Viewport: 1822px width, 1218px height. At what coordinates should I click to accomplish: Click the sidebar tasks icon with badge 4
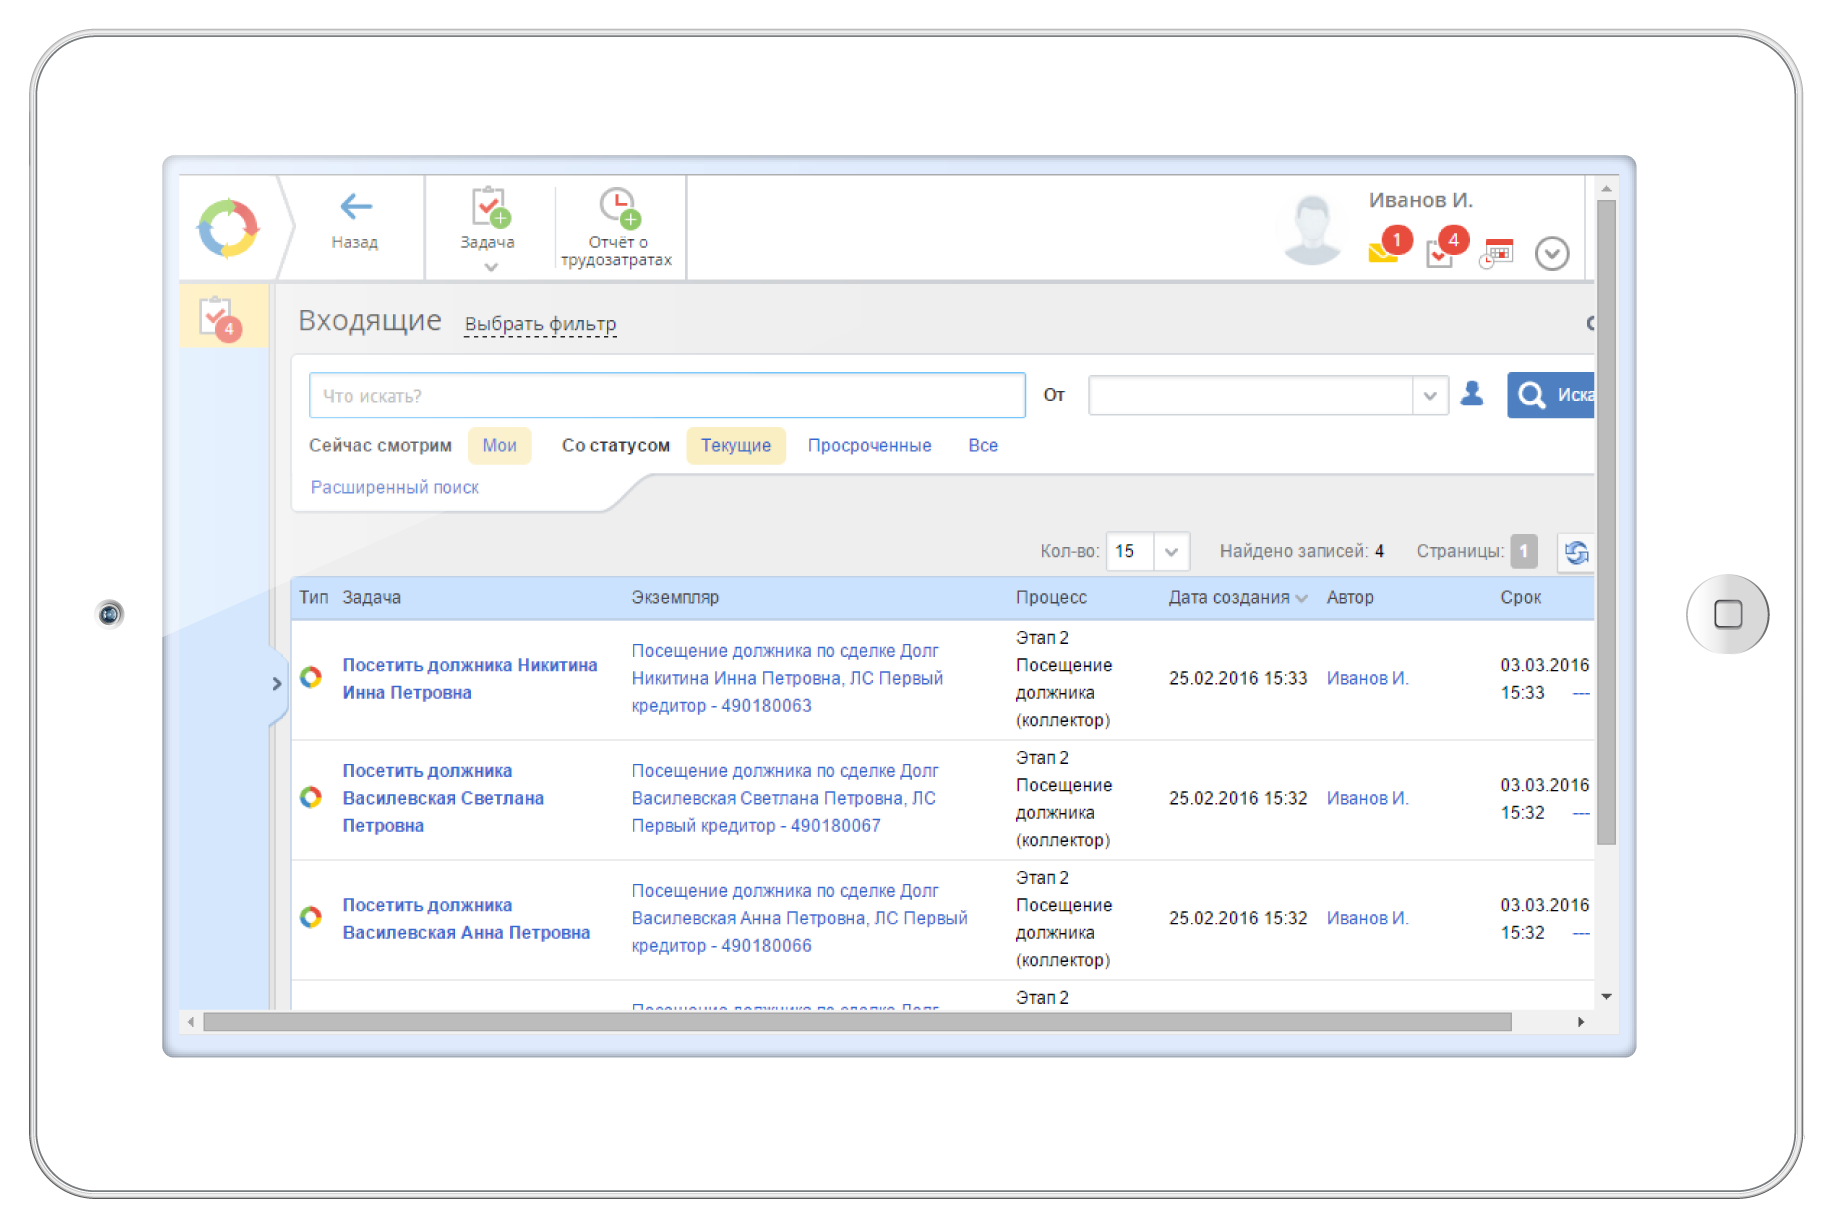(x=219, y=317)
